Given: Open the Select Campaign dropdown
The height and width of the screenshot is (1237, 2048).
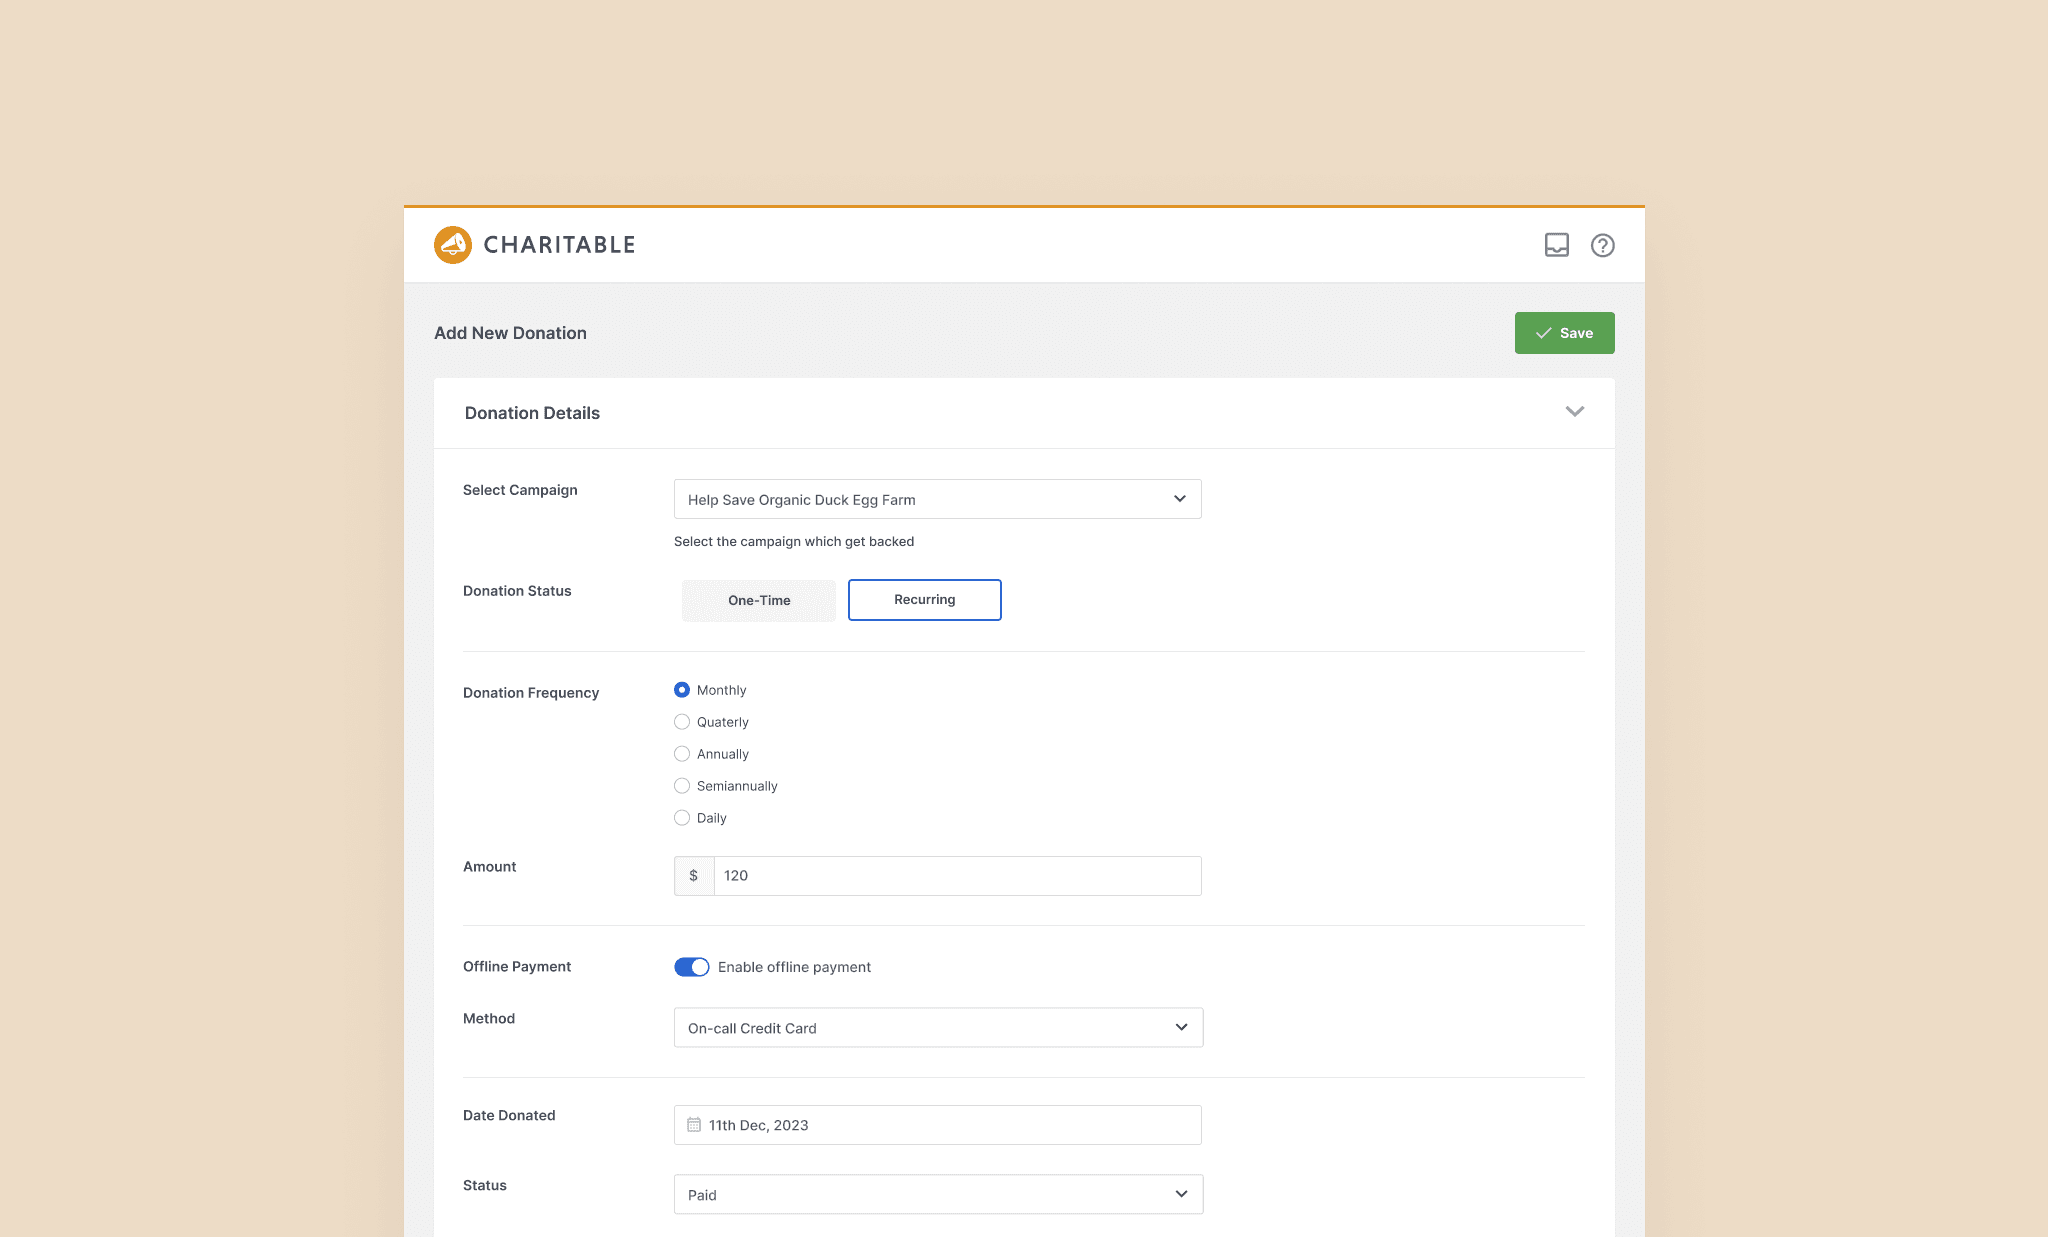Looking at the screenshot, I should 937,499.
